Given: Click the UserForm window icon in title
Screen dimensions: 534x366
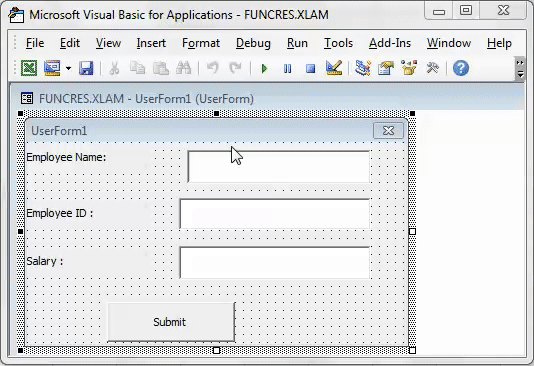Looking at the screenshot, I should 27,98.
